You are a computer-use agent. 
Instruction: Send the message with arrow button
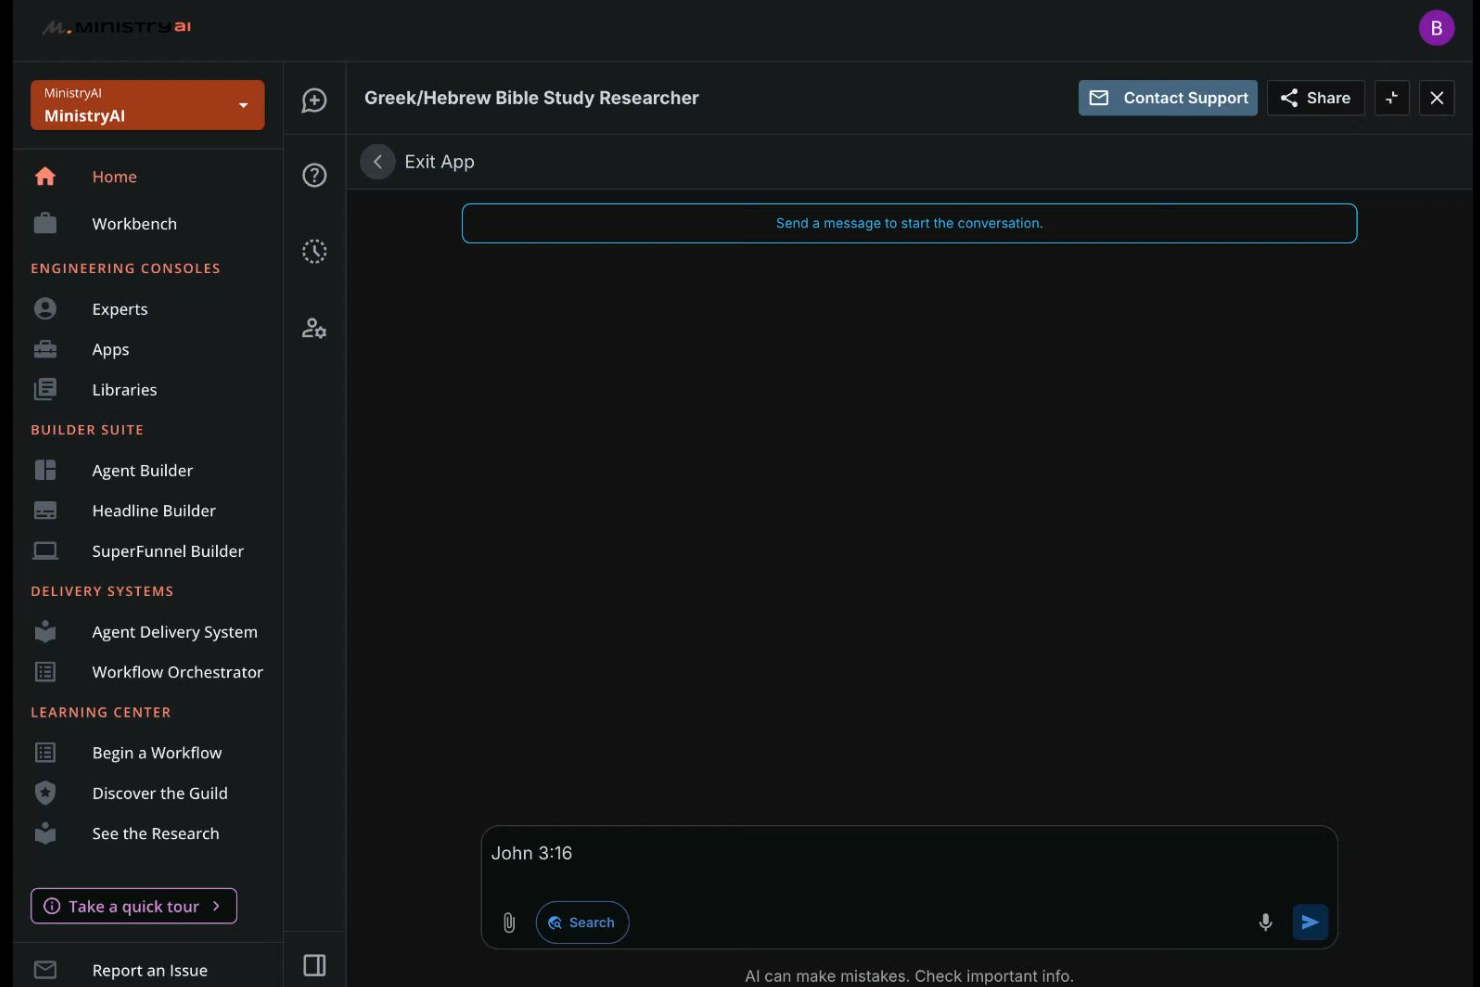coord(1310,922)
